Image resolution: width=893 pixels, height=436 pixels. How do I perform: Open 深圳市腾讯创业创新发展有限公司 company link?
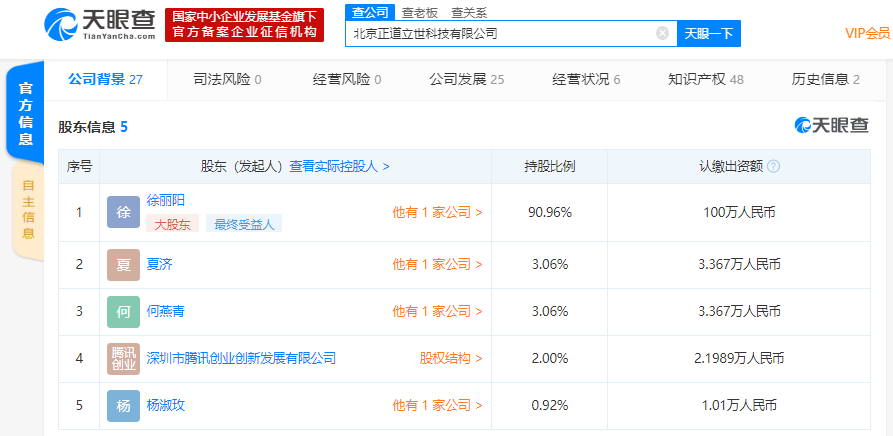241,358
